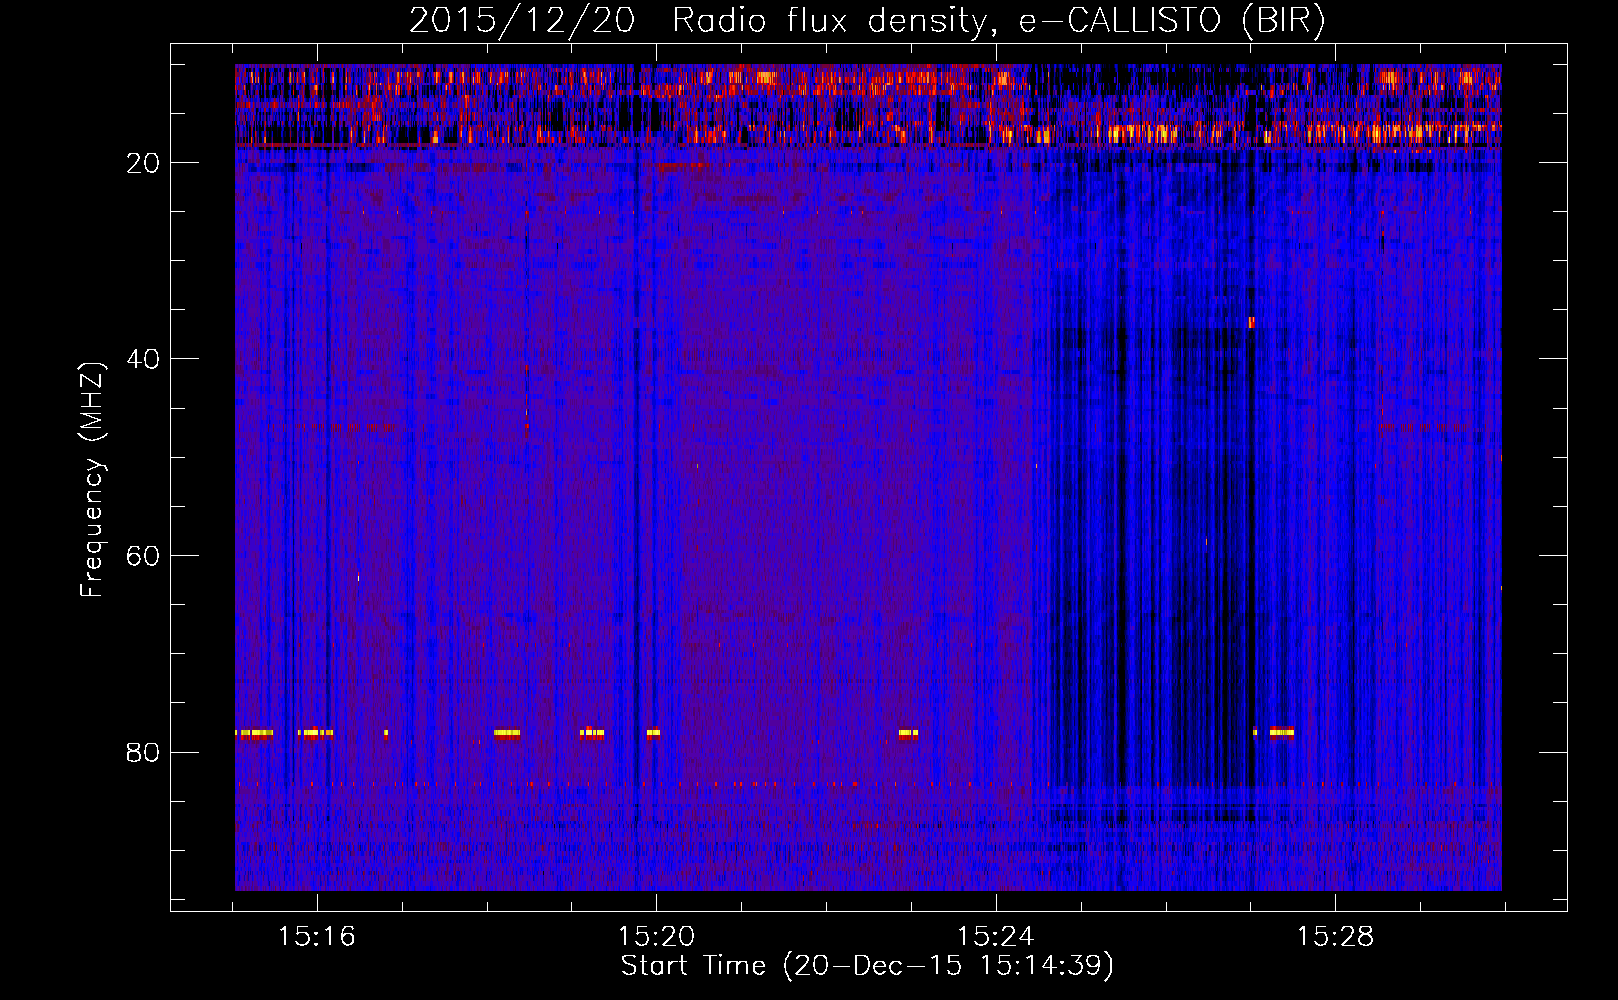The width and height of the screenshot is (1618, 1000).
Task: Click the 80 MHz frequency tick label
Action: (x=143, y=752)
